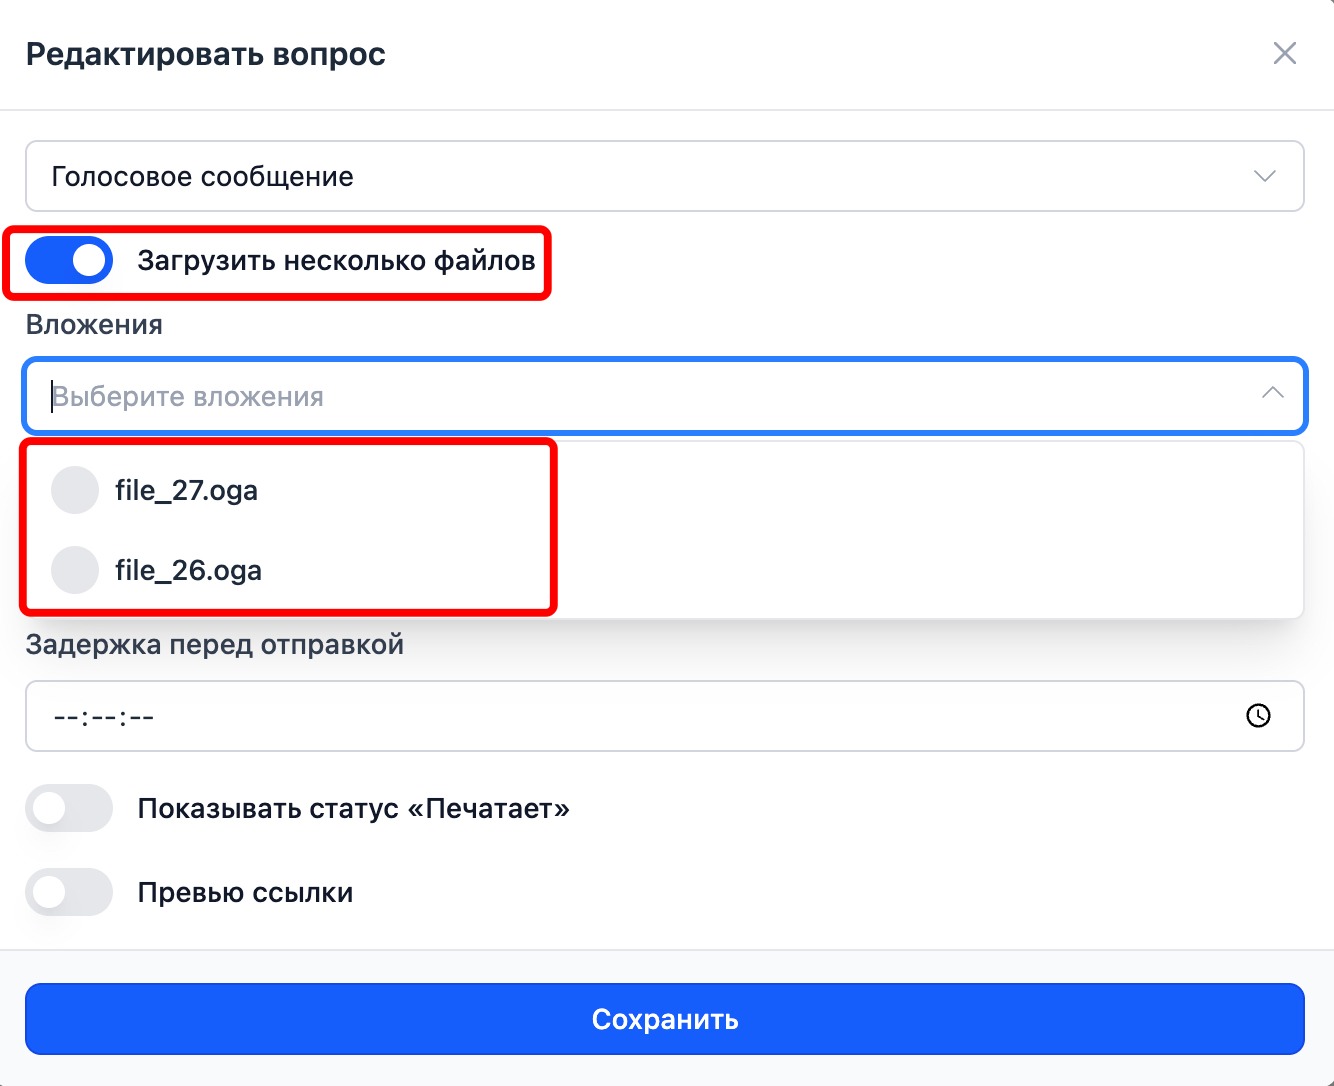The width and height of the screenshot is (1334, 1086).
Task: Click the Превью ссылки label text
Action: (x=245, y=892)
